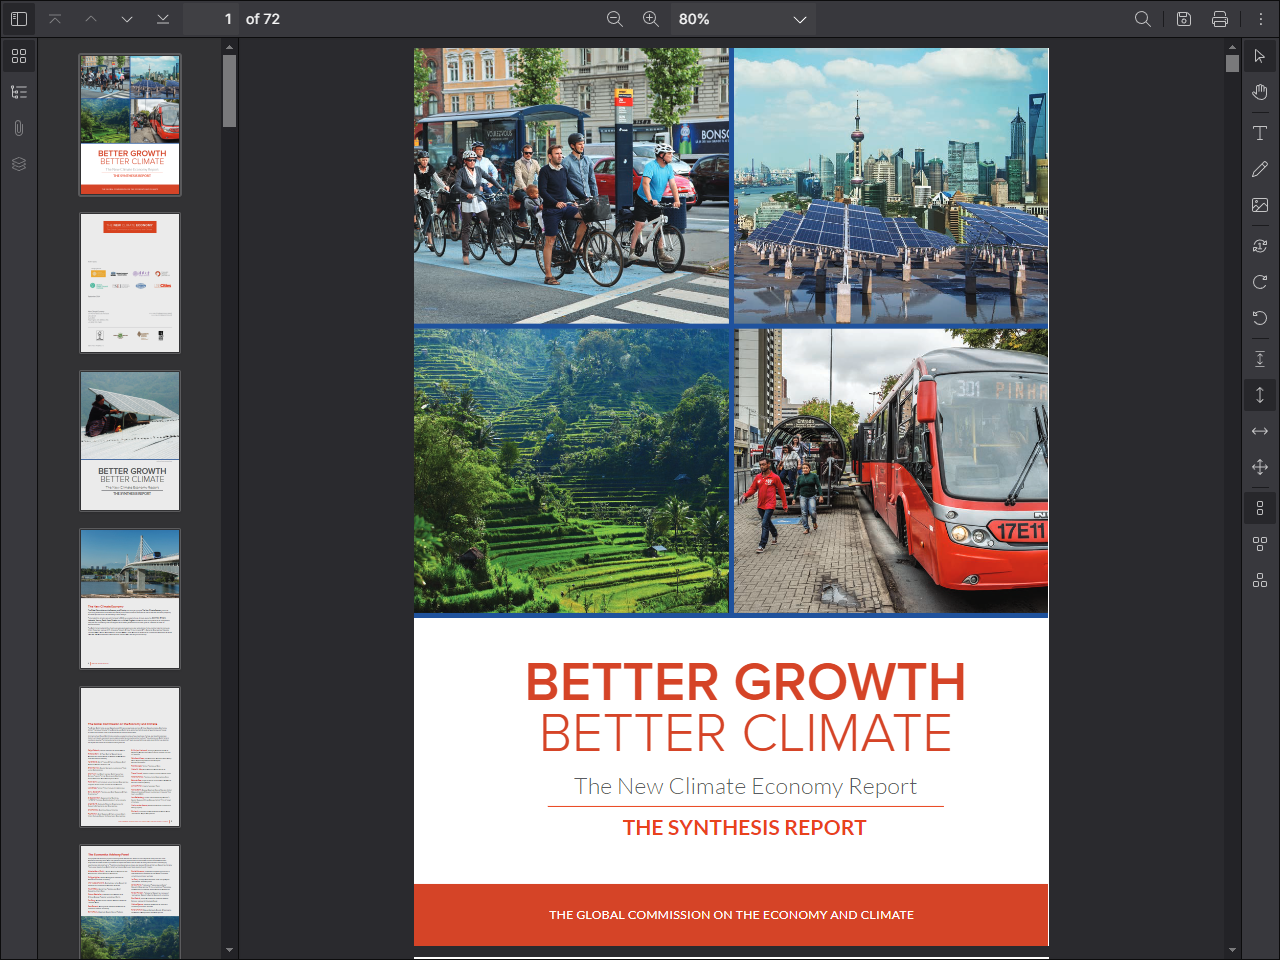Select the cursor text selection tool
Image resolution: width=1280 pixels, height=960 pixels.
[1260, 56]
